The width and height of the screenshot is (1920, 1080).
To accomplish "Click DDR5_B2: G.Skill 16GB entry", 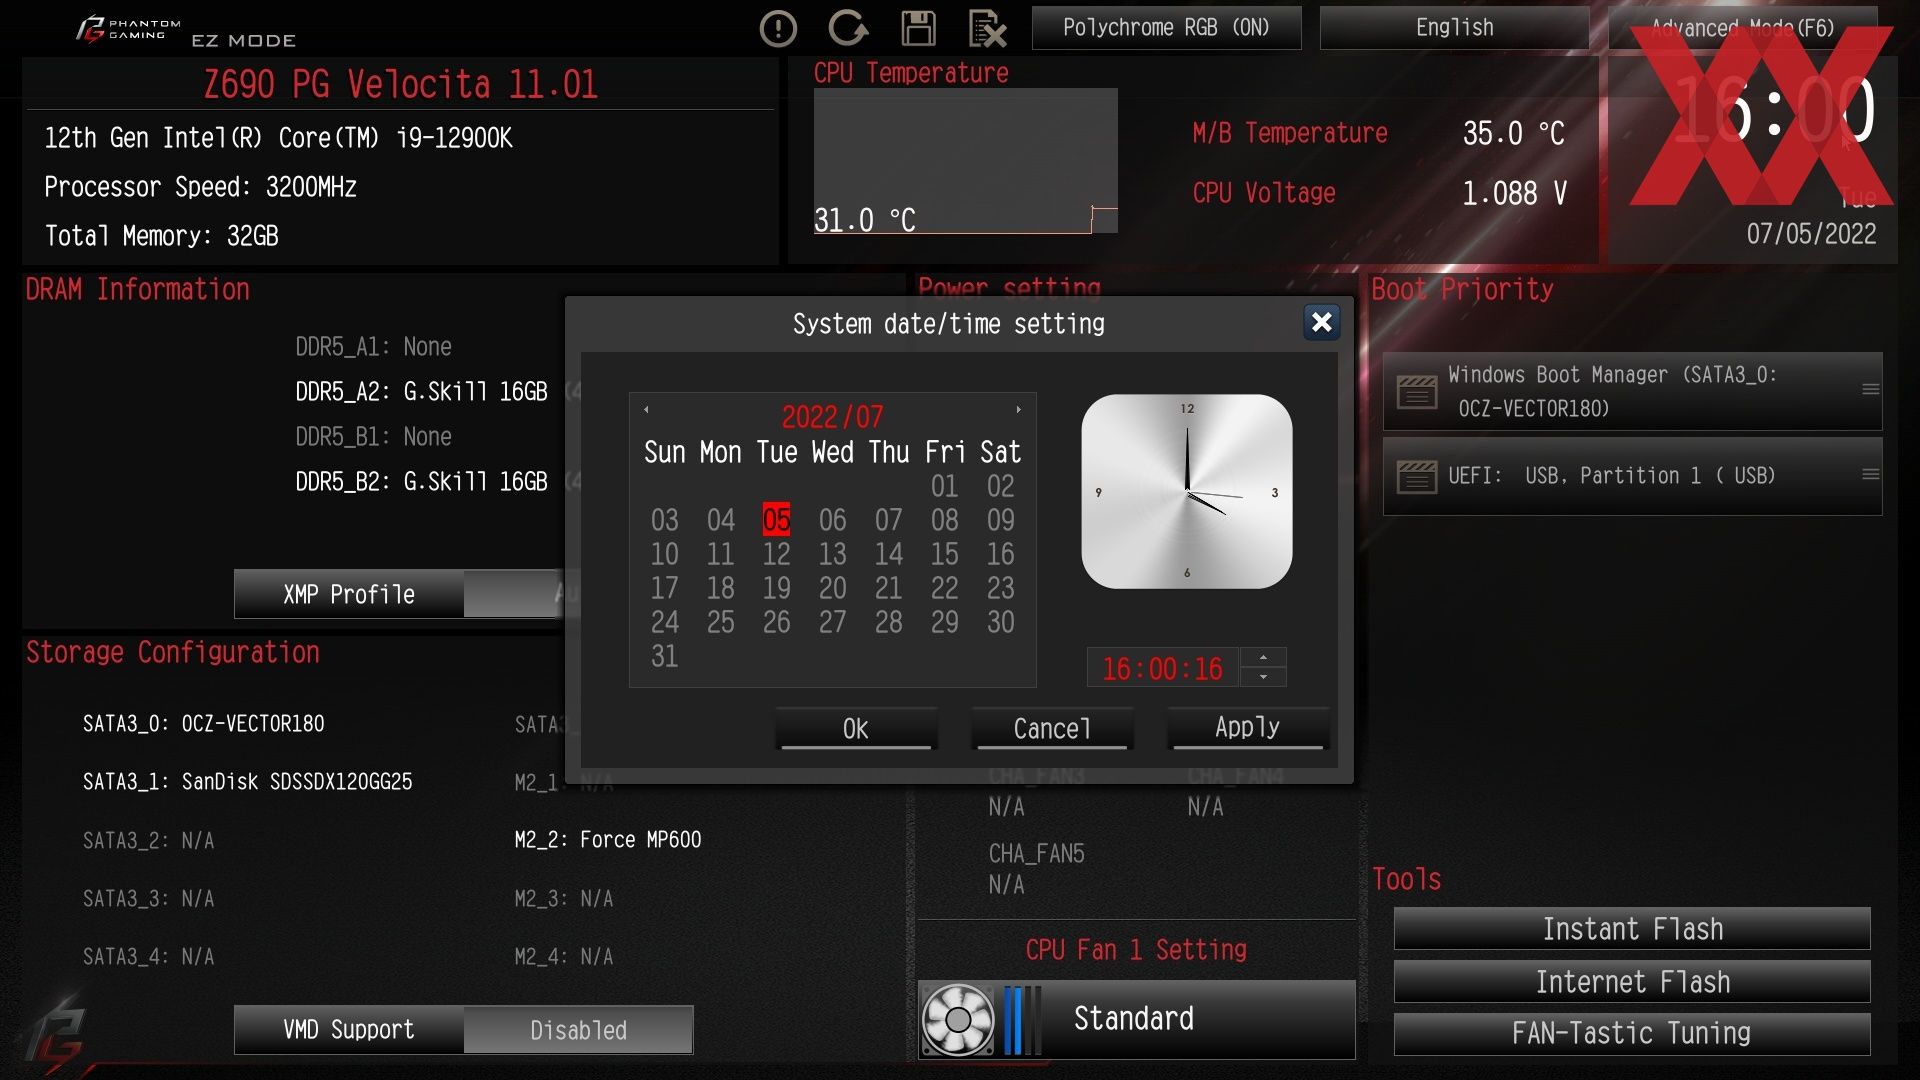I will pyautogui.click(x=421, y=481).
